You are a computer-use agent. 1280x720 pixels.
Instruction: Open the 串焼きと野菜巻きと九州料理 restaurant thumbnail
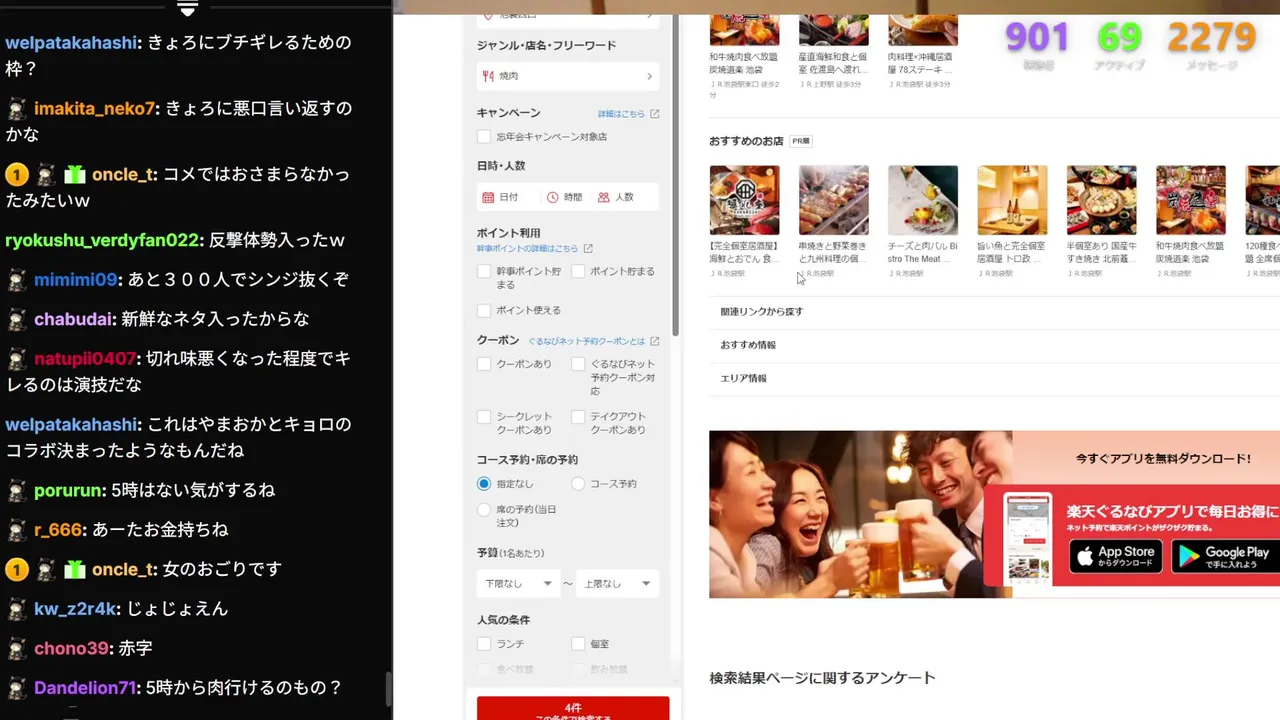tap(833, 200)
